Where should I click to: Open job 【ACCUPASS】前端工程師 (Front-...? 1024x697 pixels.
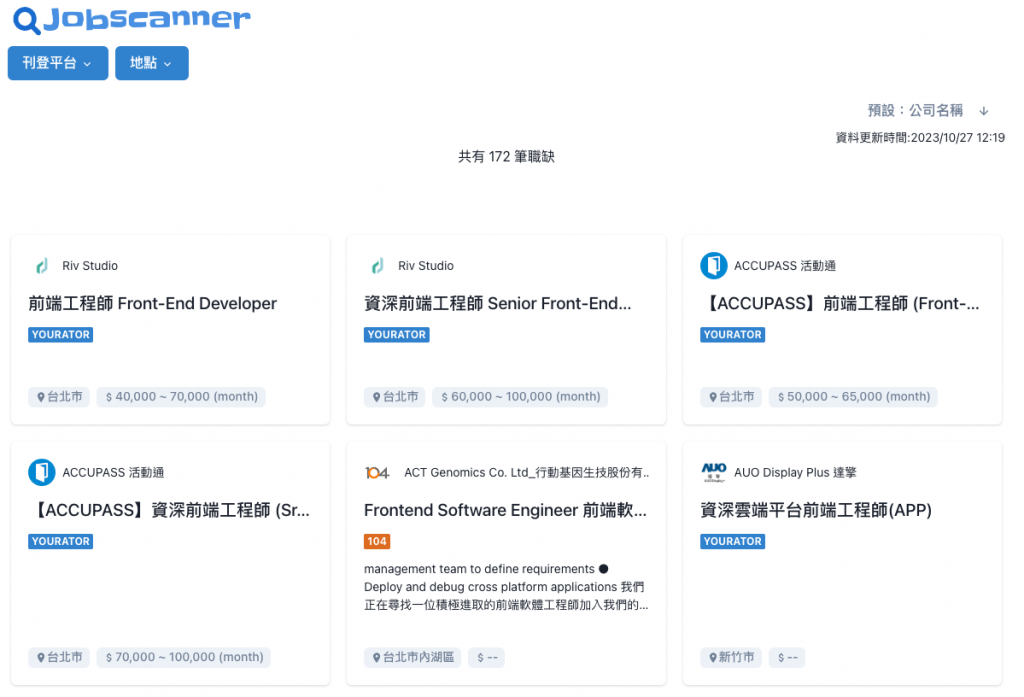coord(840,304)
